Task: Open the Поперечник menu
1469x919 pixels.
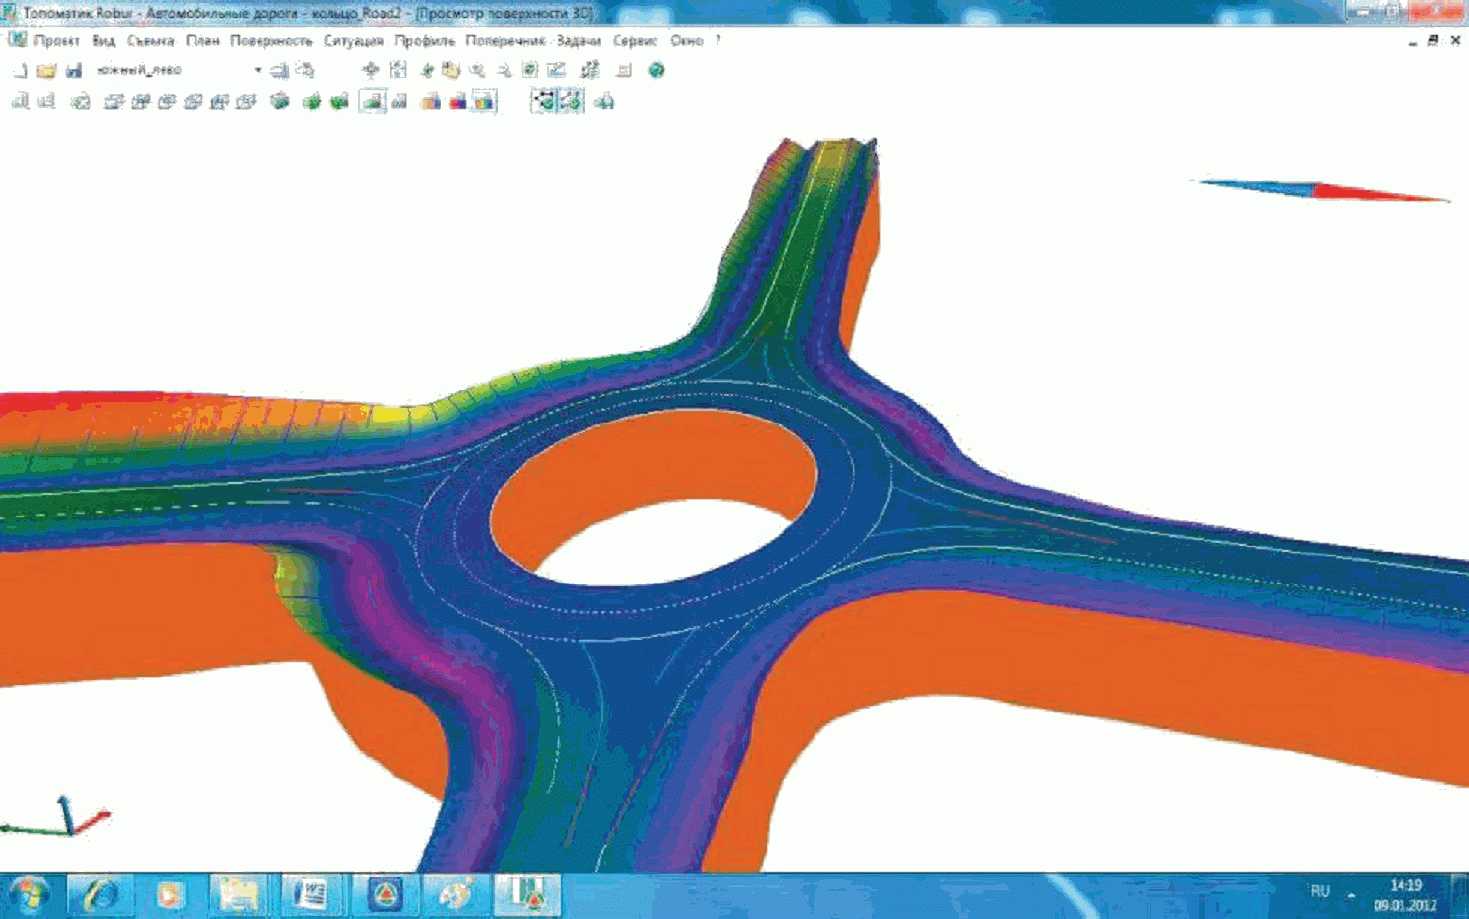Action: click(505, 41)
